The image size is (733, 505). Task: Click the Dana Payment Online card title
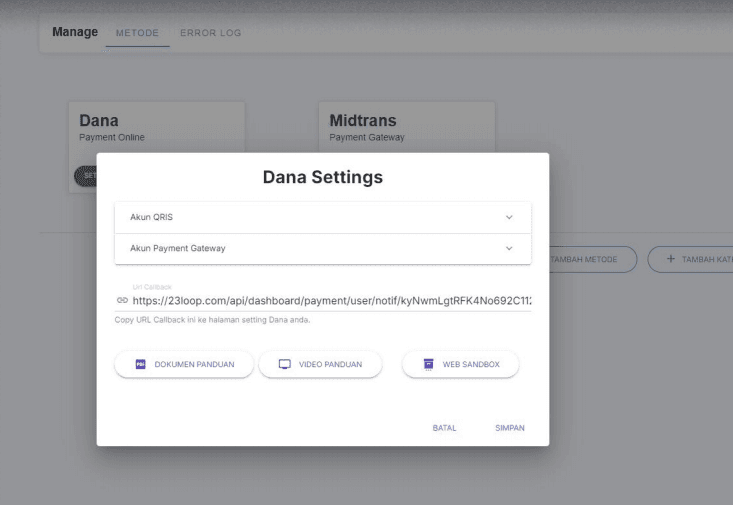tap(99, 121)
